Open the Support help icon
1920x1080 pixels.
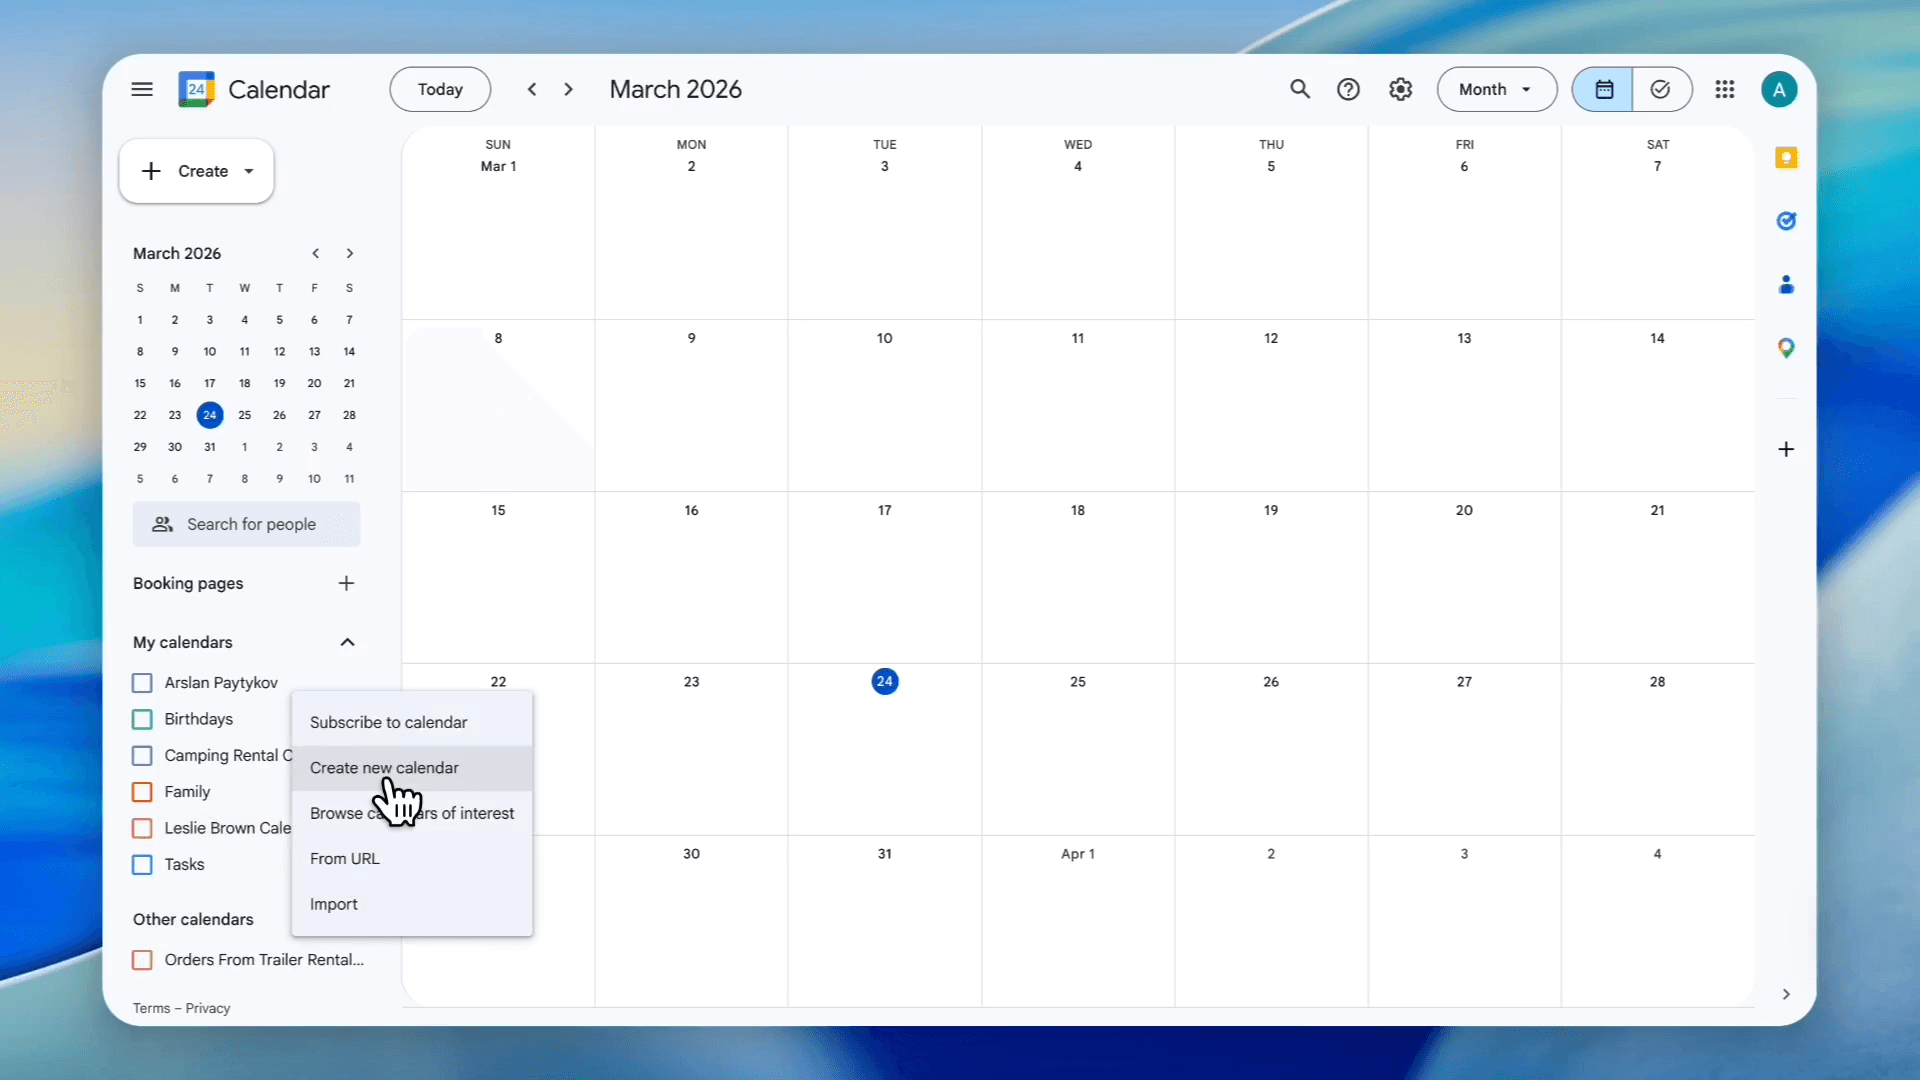pyautogui.click(x=1348, y=90)
